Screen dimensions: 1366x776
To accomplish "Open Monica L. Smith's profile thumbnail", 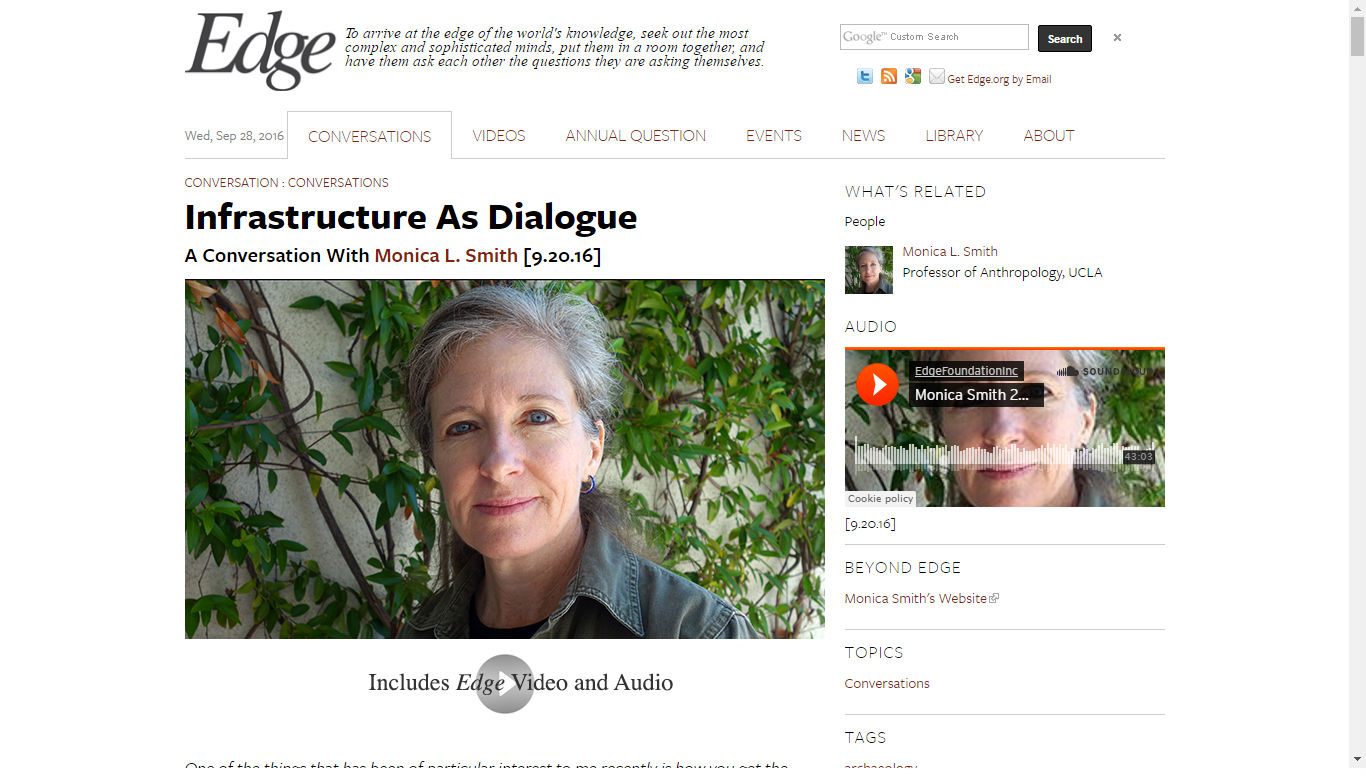I will coord(869,270).
